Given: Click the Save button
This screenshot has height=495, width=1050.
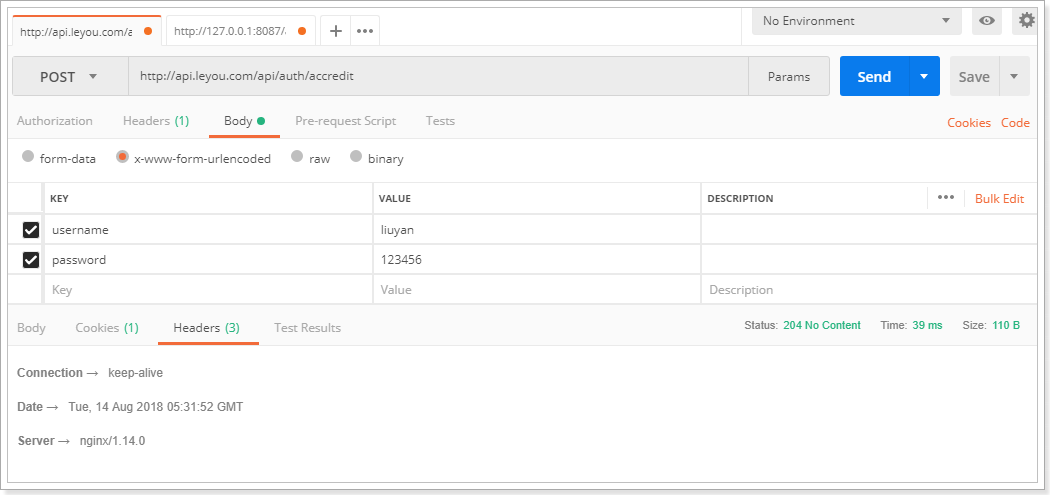Looking at the screenshot, I should pyautogui.click(x=974, y=76).
